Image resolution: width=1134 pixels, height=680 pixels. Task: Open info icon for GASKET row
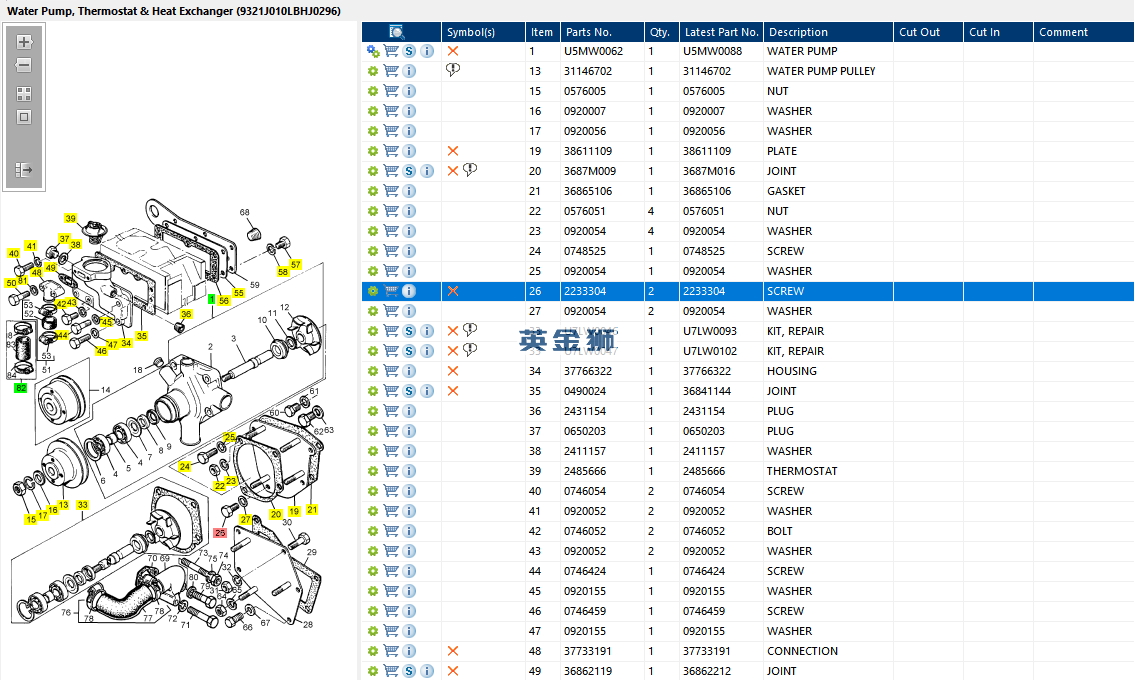409,191
